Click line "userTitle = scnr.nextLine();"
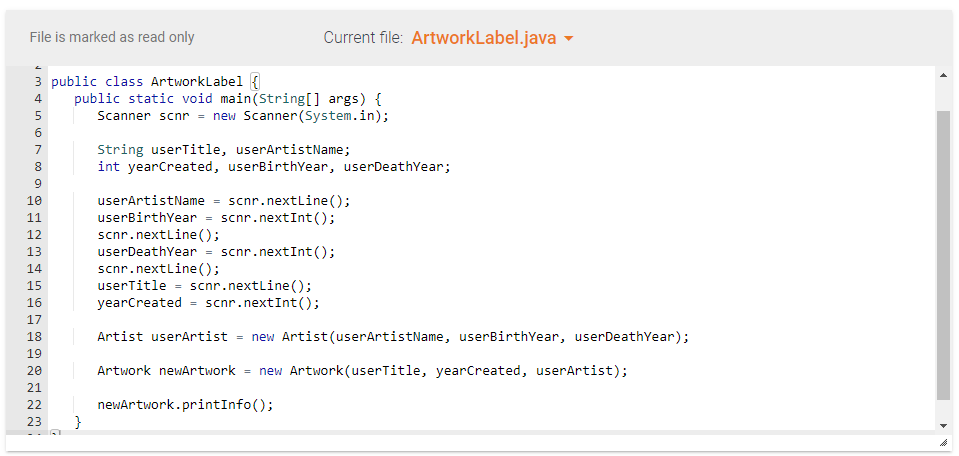The height and width of the screenshot is (456, 959). click(205, 286)
